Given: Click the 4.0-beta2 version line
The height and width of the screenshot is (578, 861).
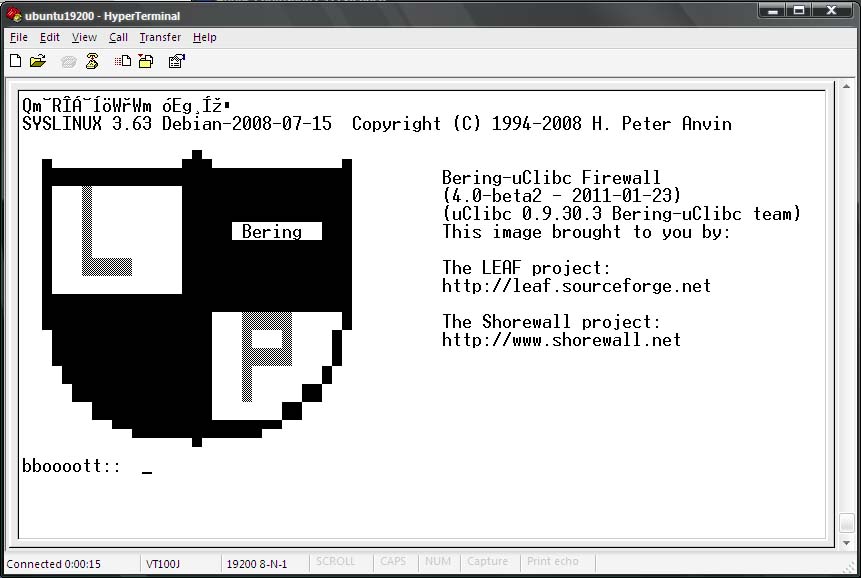Looking at the screenshot, I should click(x=562, y=195).
